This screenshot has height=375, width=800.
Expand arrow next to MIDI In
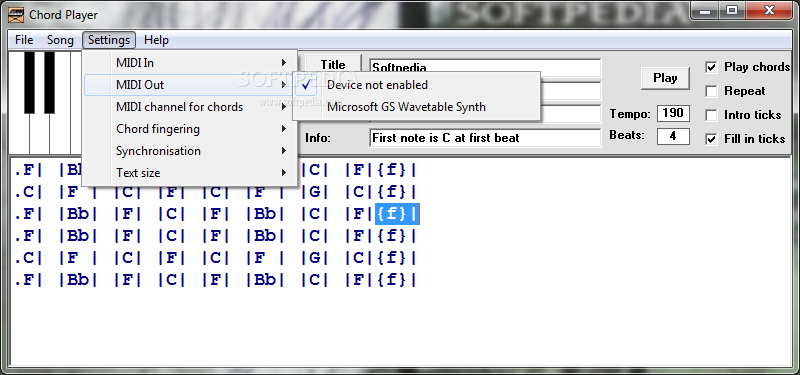pyautogui.click(x=284, y=63)
